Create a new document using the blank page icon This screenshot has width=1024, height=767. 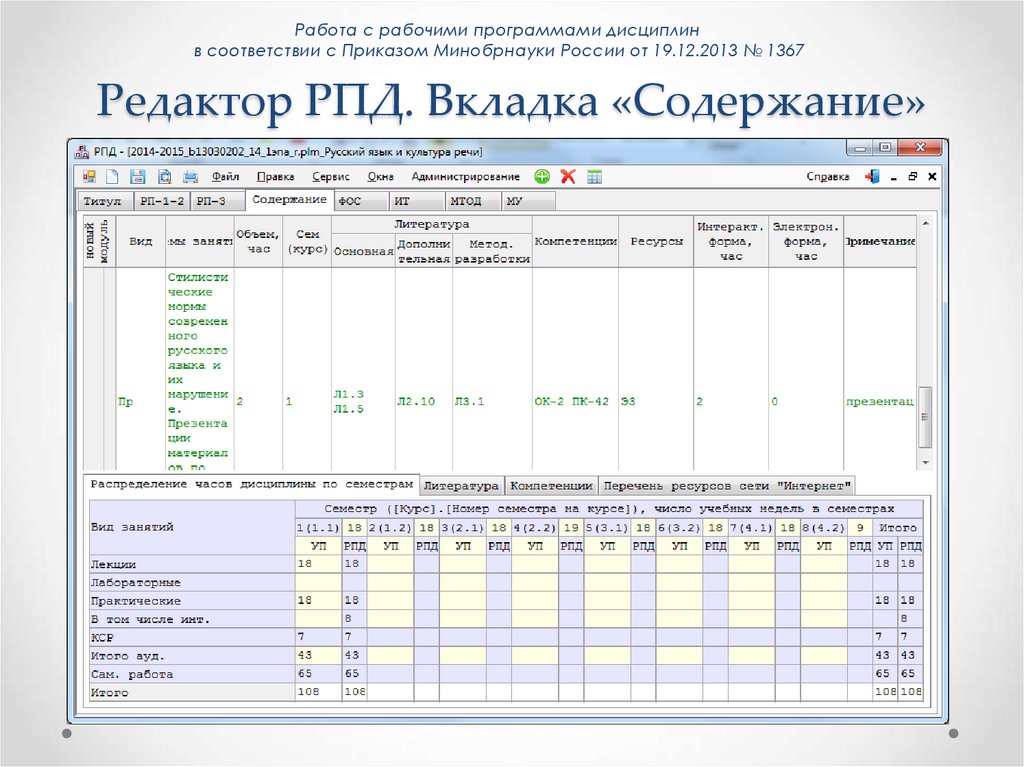click(111, 175)
